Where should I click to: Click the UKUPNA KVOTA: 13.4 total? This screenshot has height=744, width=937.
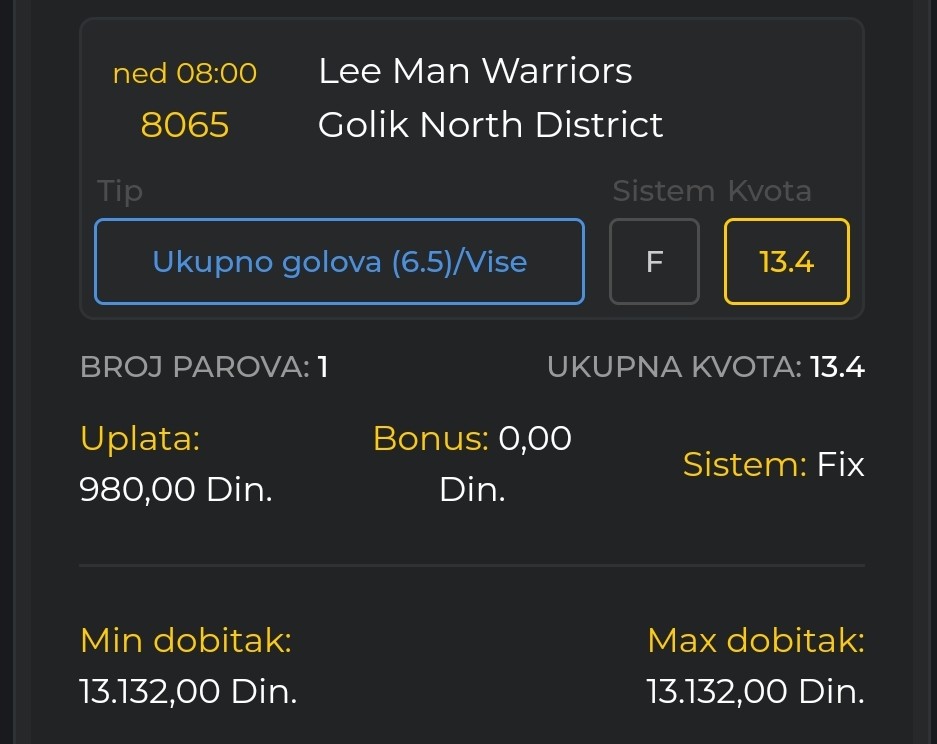pos(705,367)
